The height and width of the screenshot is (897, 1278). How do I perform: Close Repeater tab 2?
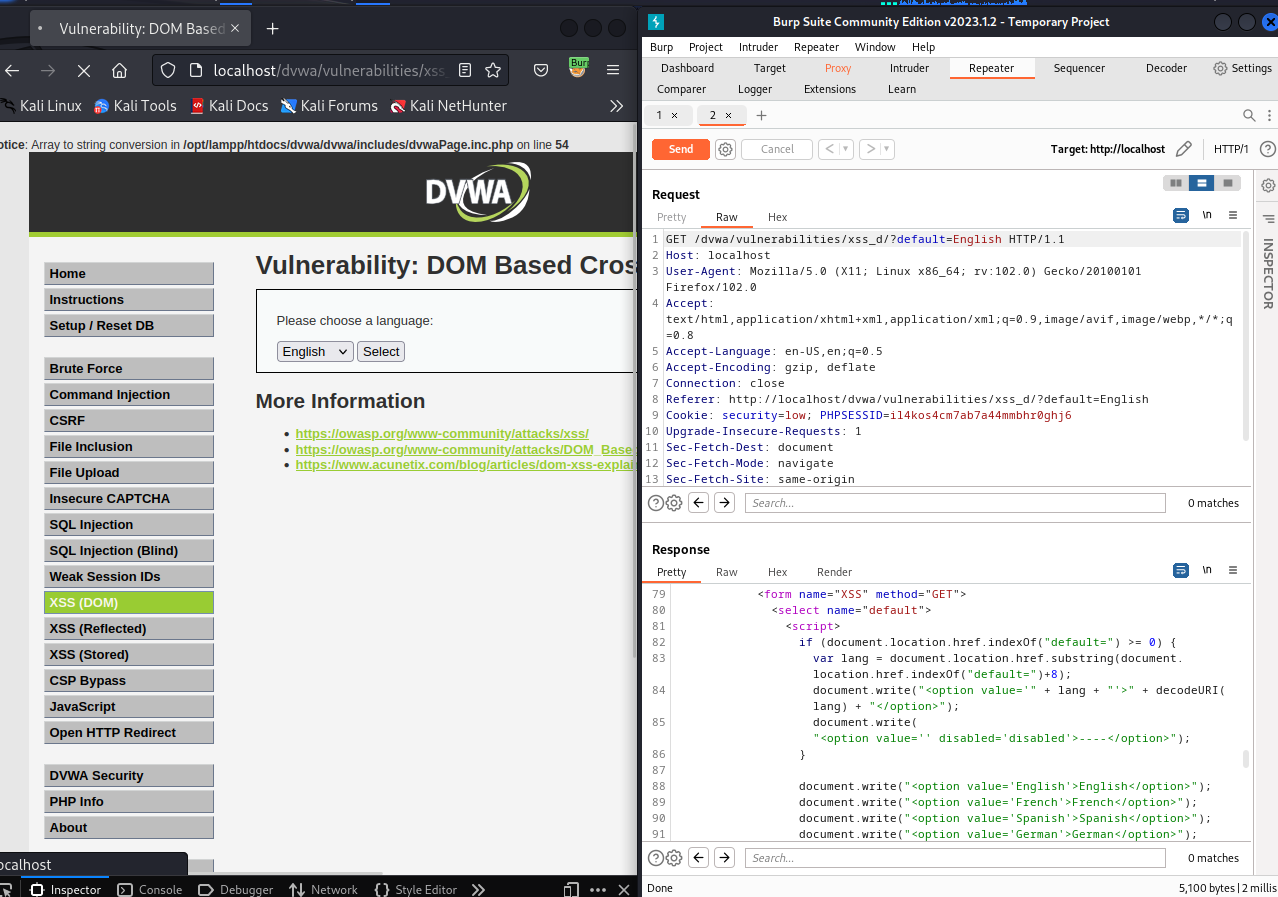(728, 116)
